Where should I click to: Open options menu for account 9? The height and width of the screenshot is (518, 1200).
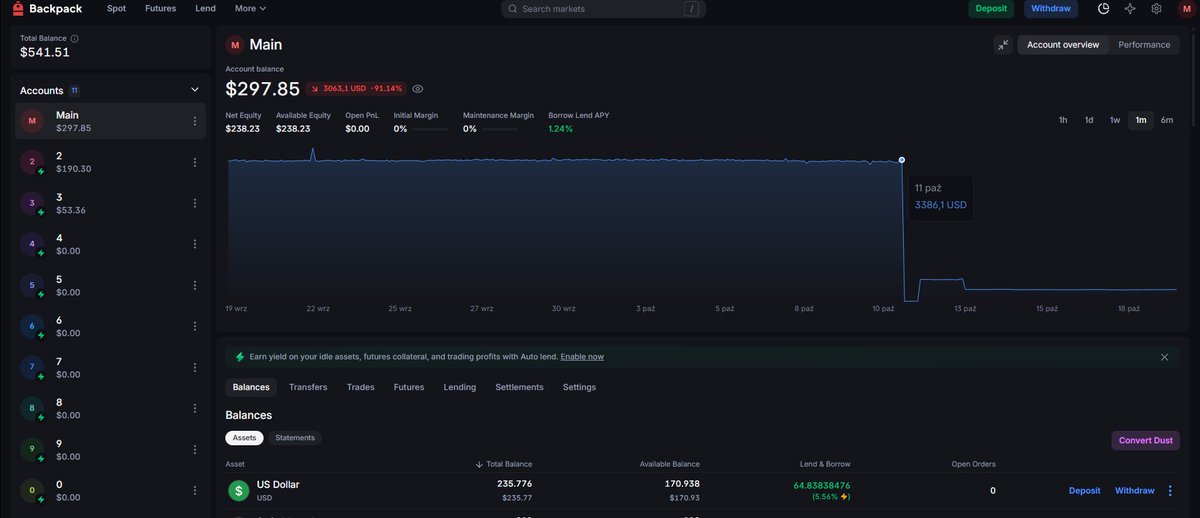(195, 449)
